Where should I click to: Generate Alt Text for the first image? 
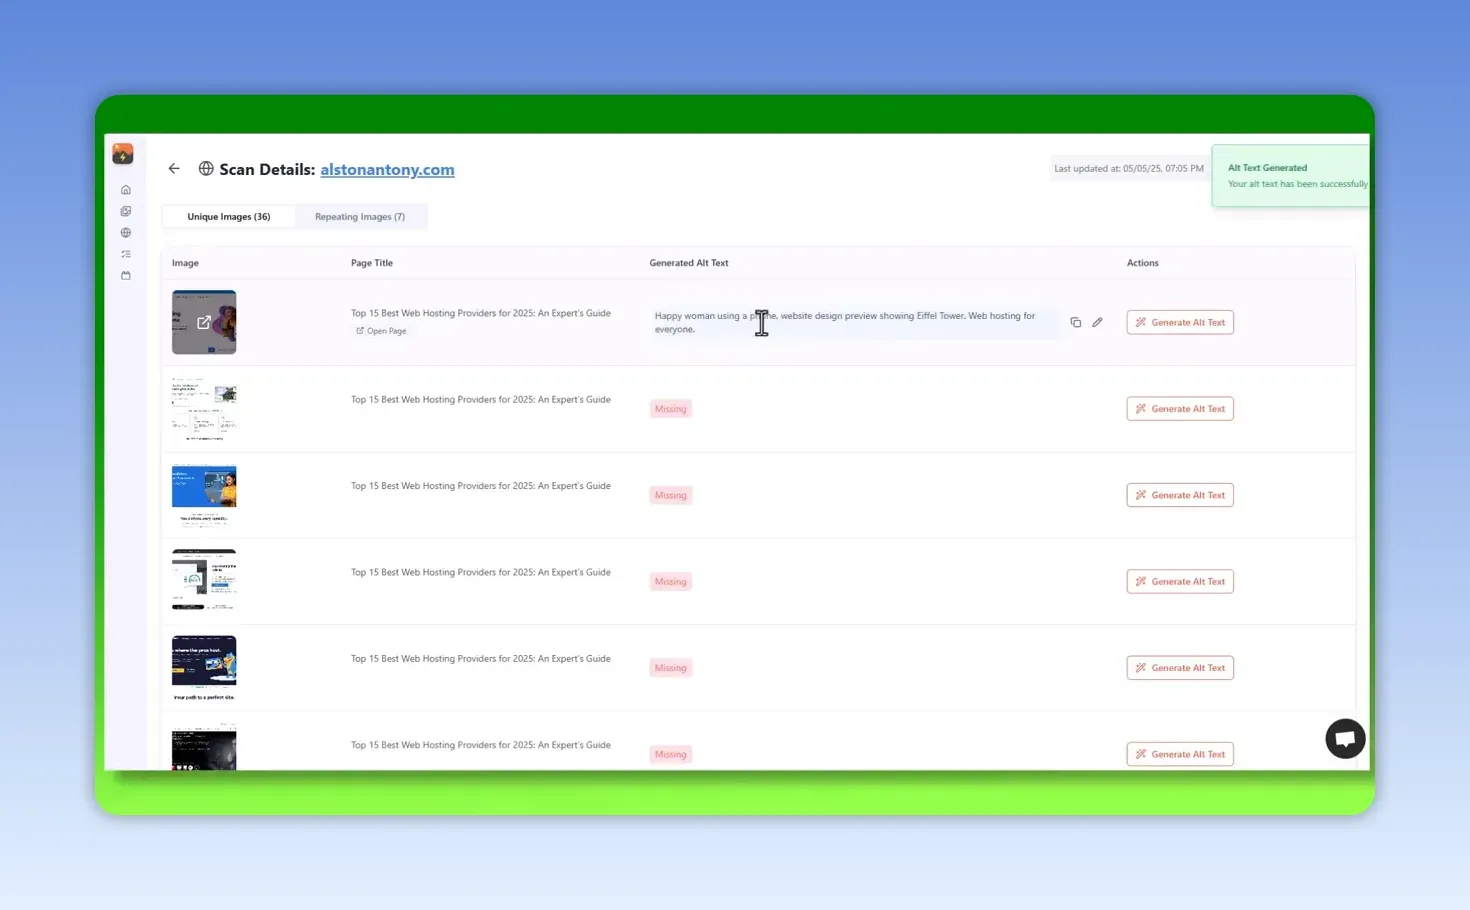[1180, 322]
